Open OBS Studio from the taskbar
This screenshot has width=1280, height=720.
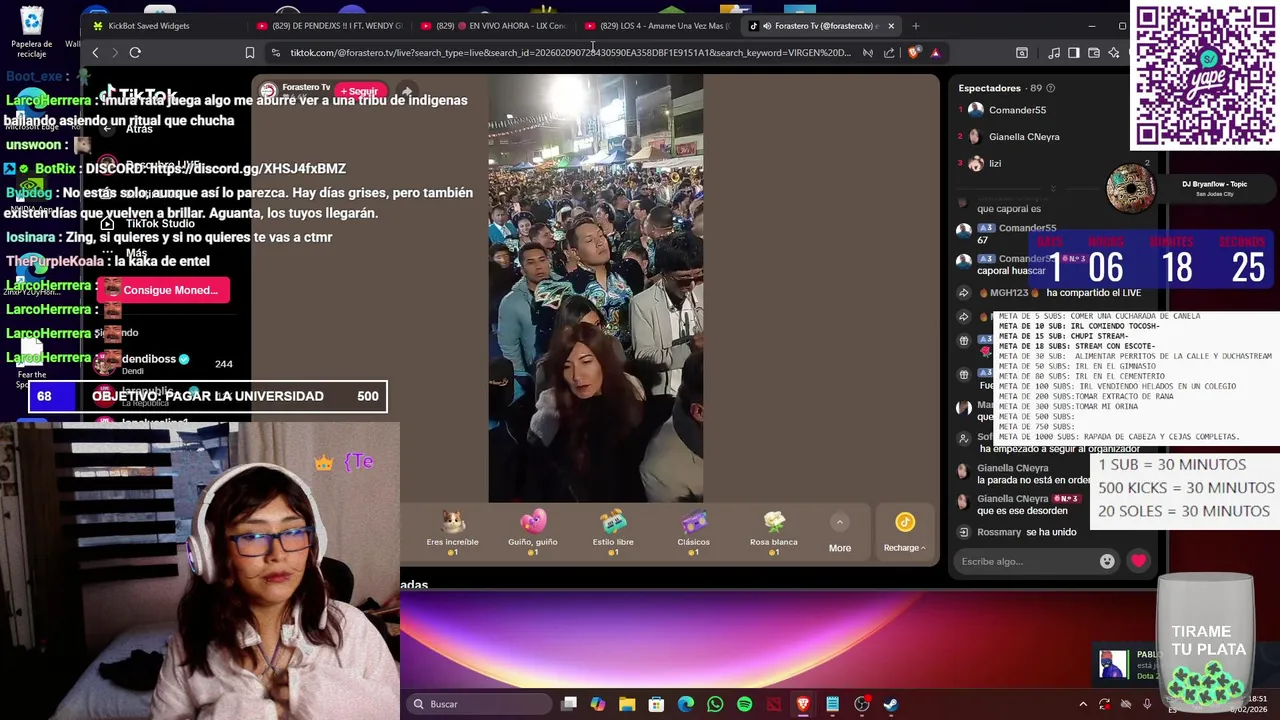point(862,704)
